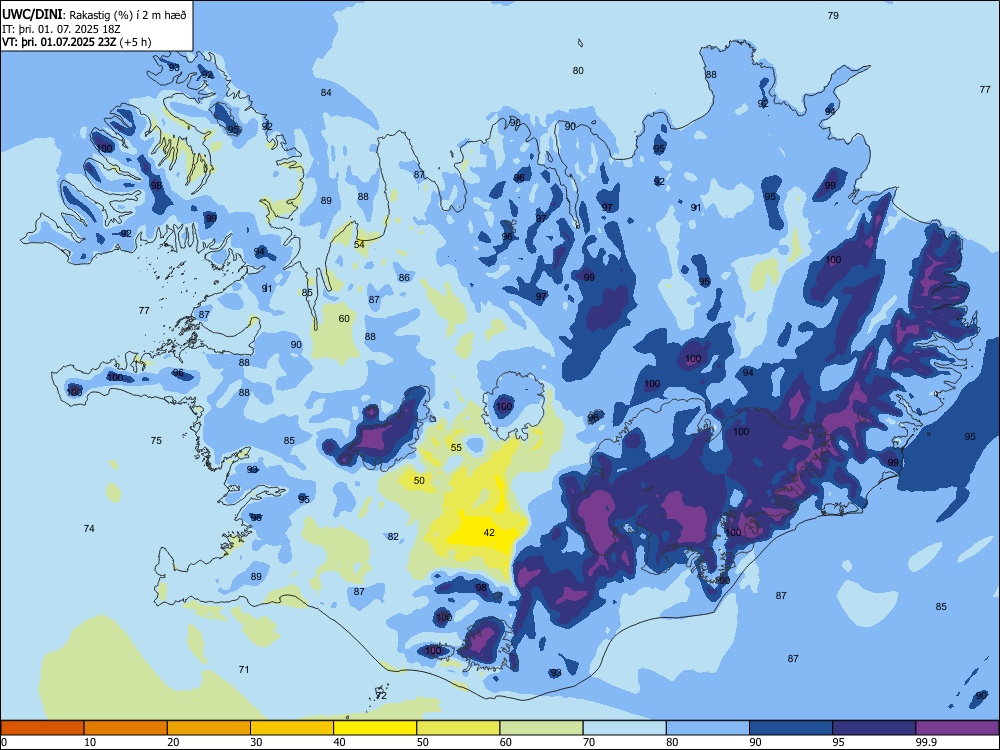Select the 0 label under the legend bar

click(x=4, y=742)
